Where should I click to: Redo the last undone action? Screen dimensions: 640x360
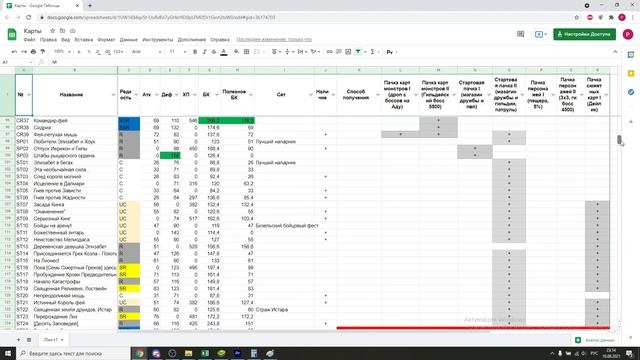click(x=24, y=52)
